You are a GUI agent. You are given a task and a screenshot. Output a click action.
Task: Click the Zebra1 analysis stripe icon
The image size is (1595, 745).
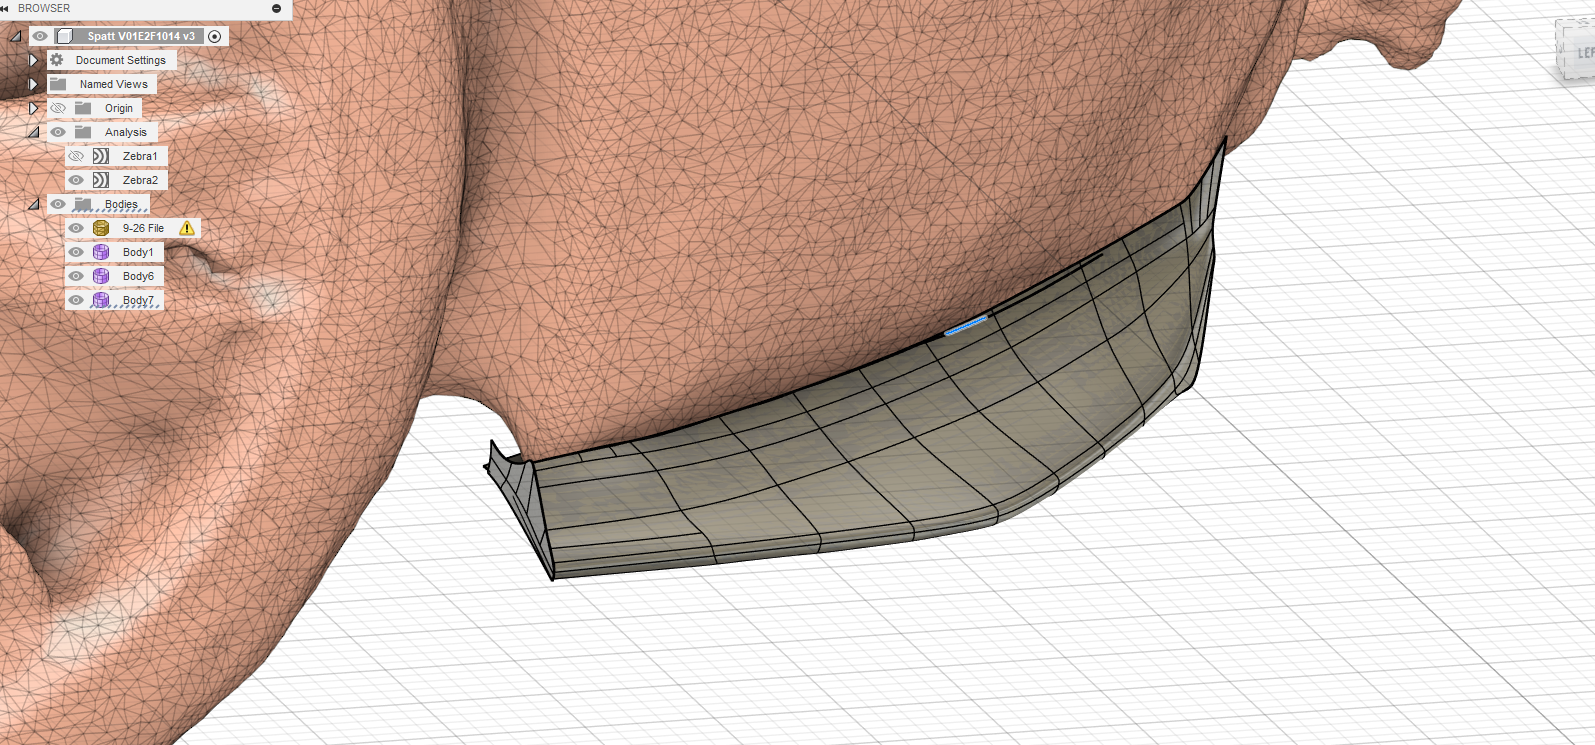click(x=101, y=156)
